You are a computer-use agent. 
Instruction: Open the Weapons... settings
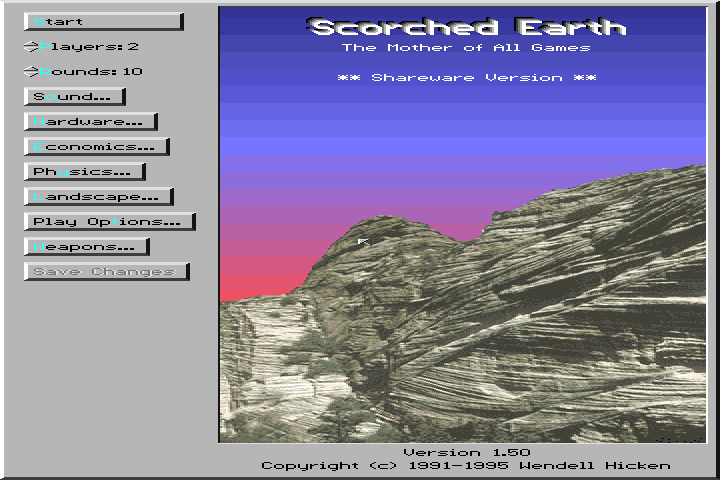pyautogui.click(x=86, y=247)
